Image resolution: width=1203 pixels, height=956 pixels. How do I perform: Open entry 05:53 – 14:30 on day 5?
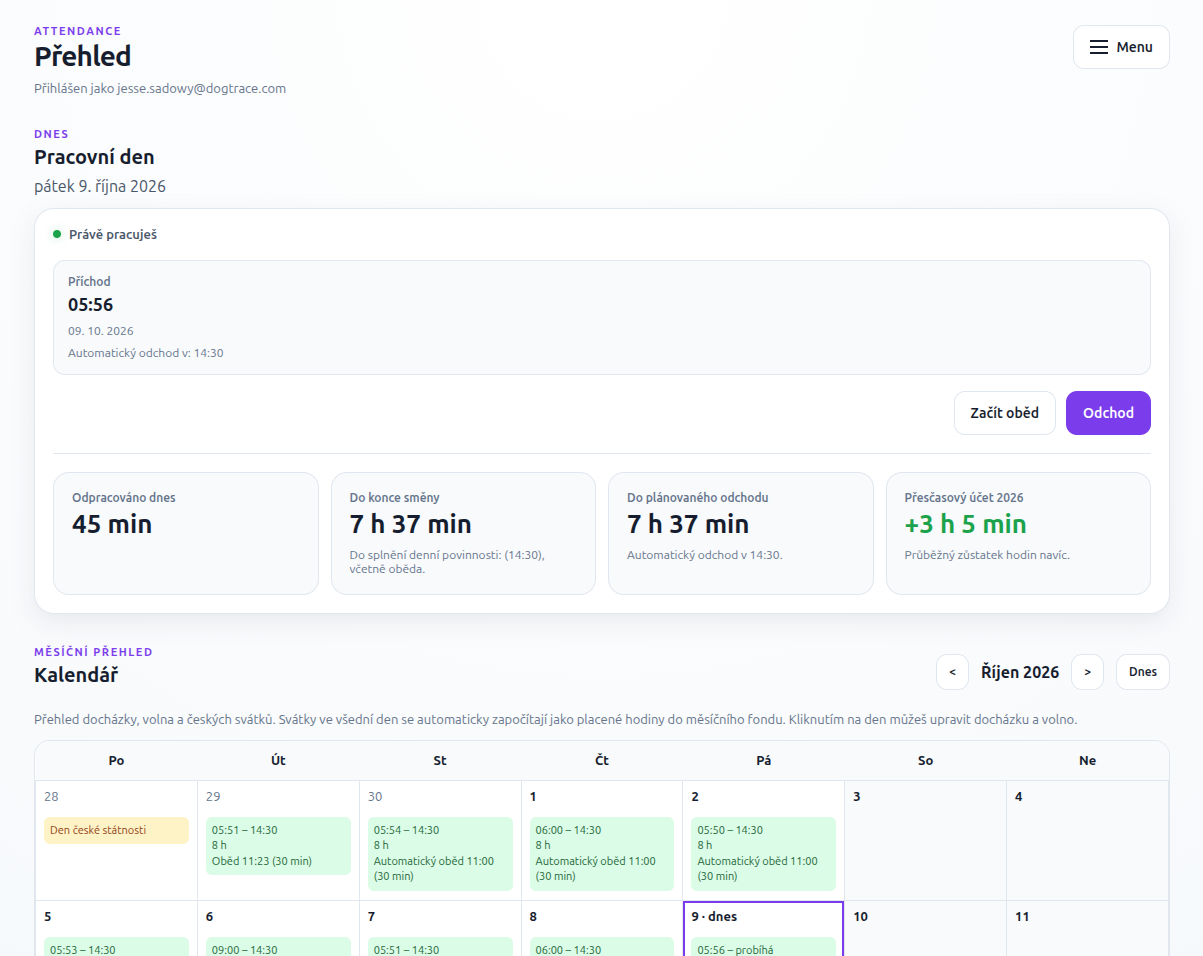(116, 947)
